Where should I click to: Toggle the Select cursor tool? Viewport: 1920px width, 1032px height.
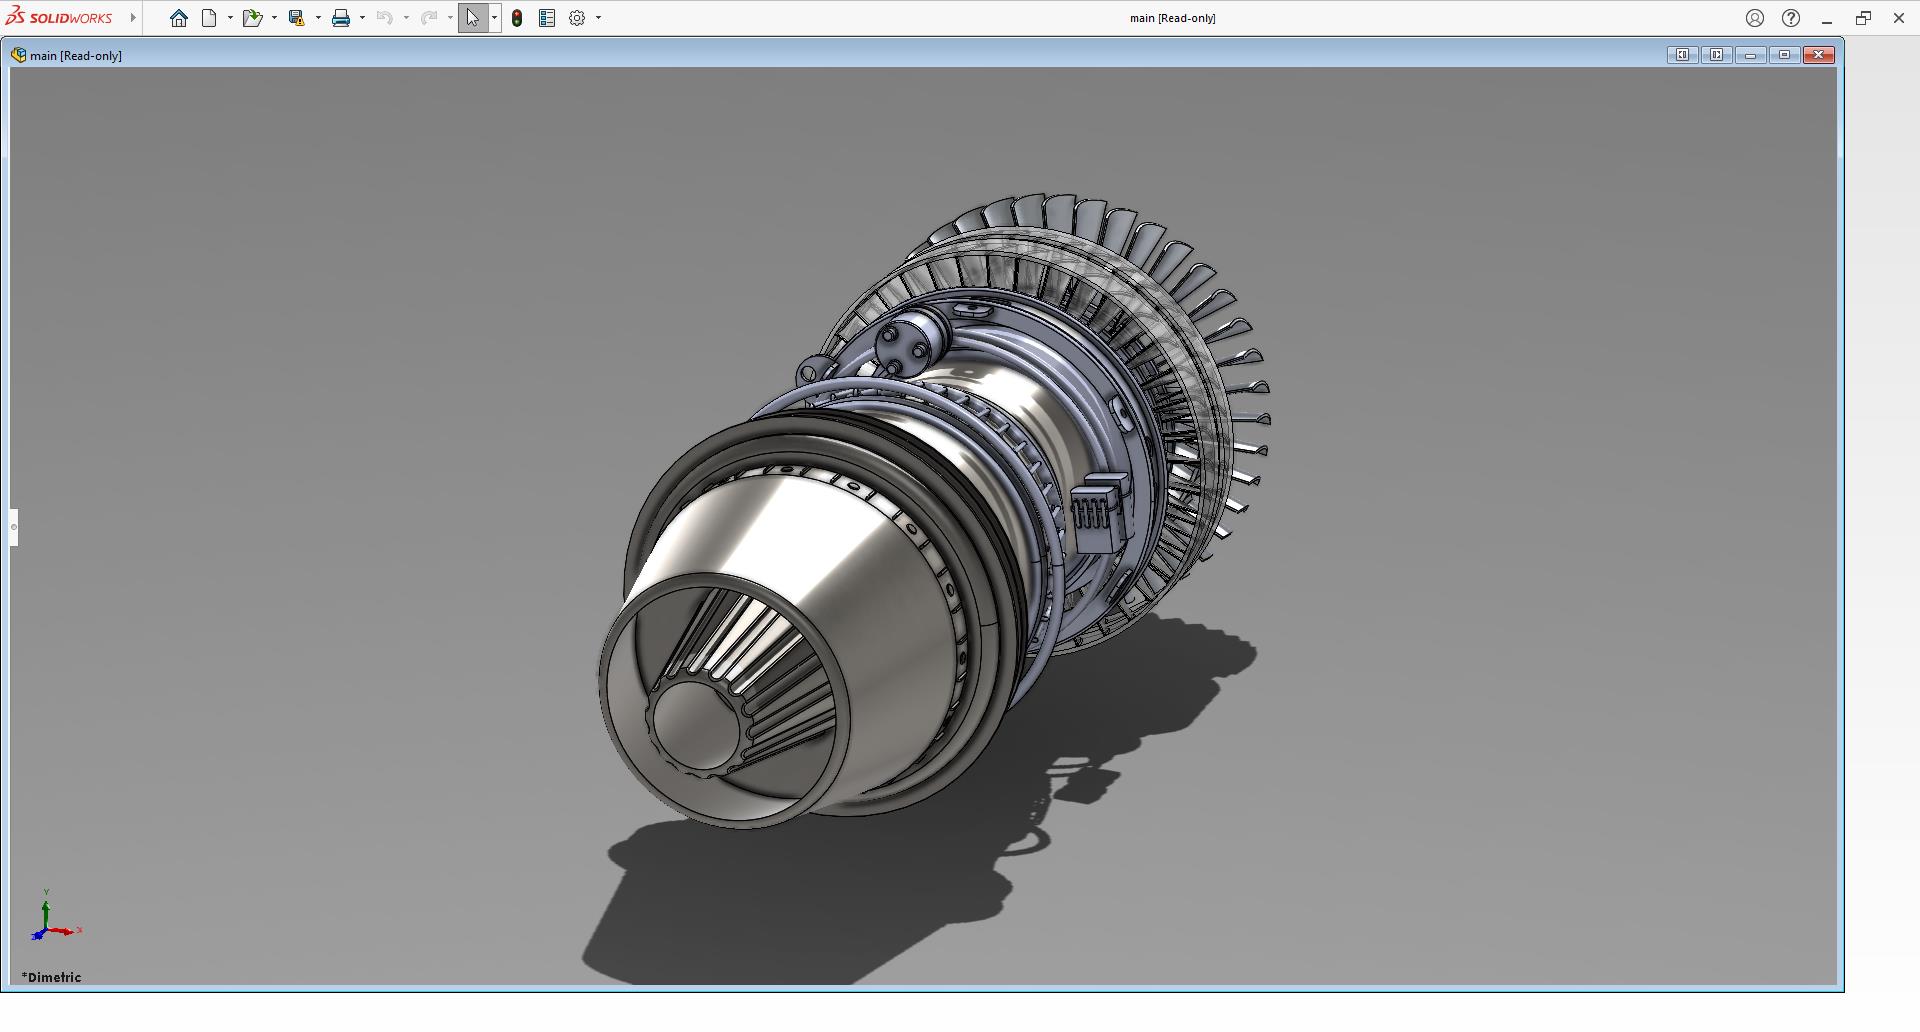[x=472, y=18]
